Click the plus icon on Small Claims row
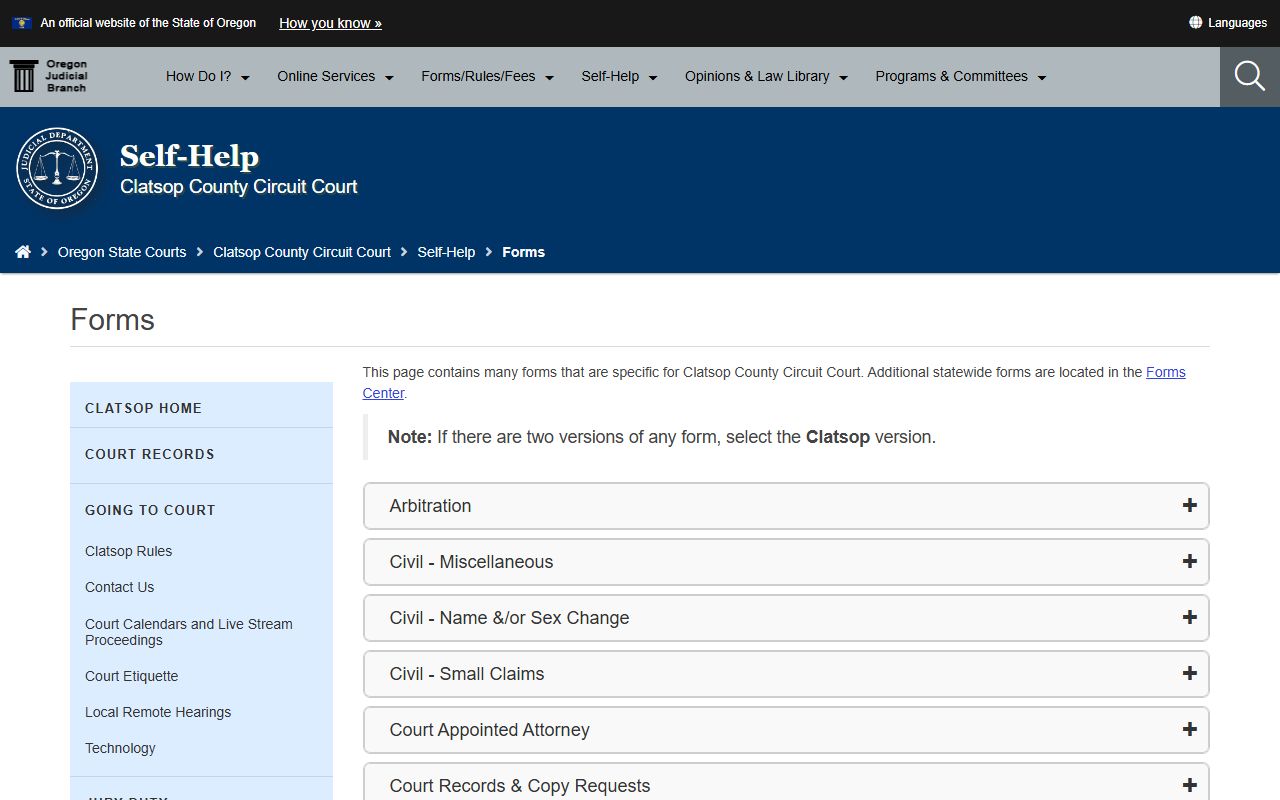This screenshot has height=800, width=1280. pos(1189,674)
